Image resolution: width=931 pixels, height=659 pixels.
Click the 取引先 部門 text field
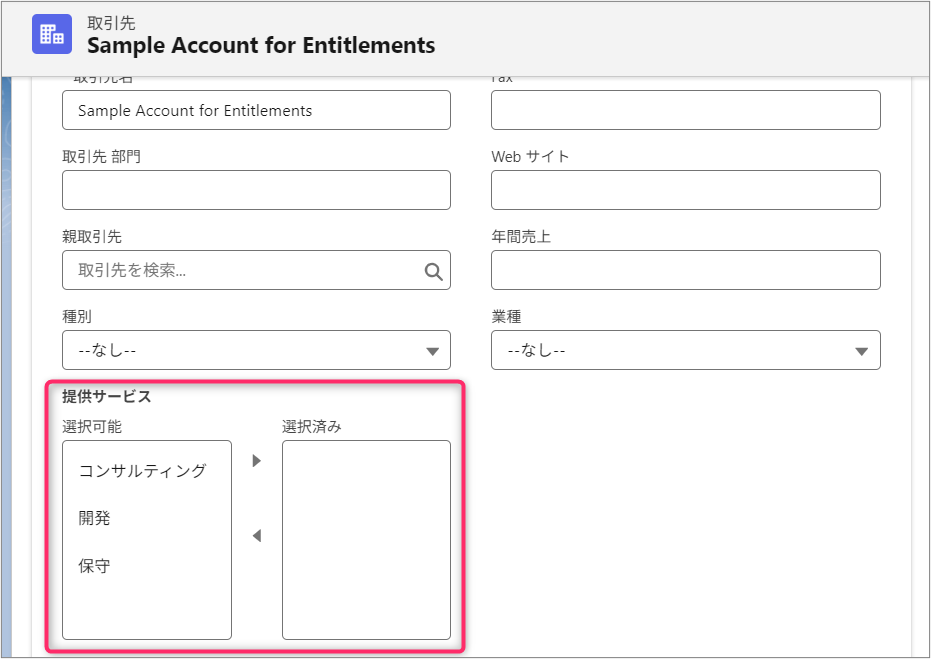[256, 190]
